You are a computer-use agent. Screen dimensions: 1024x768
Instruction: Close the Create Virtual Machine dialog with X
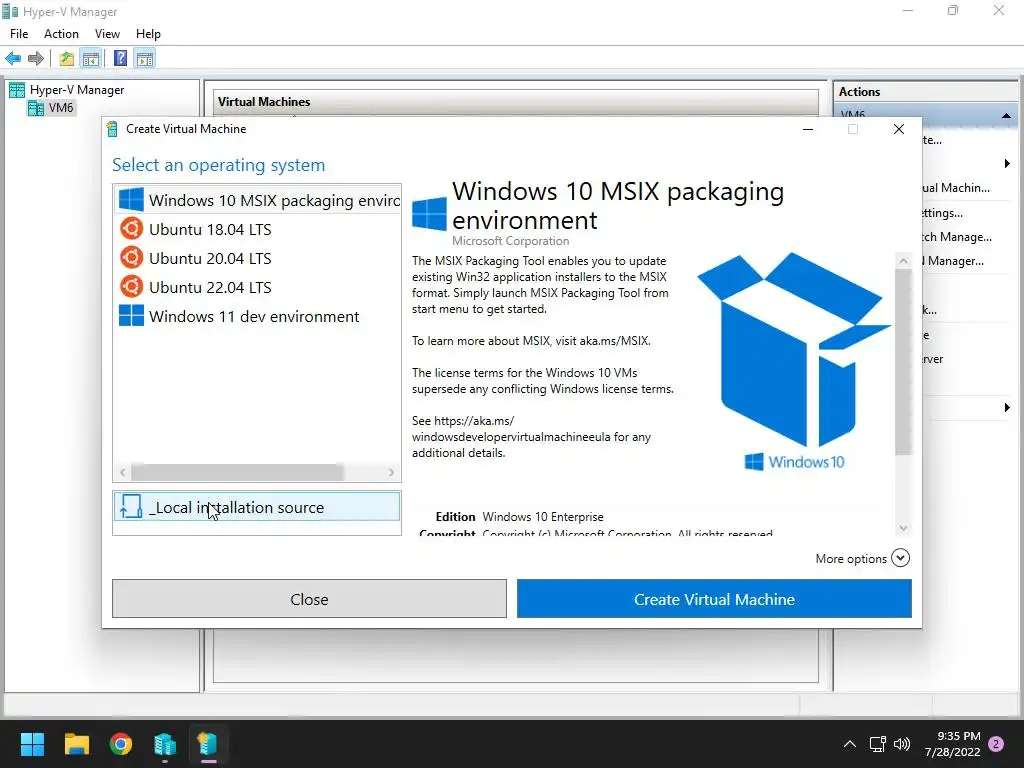(899, 129)
